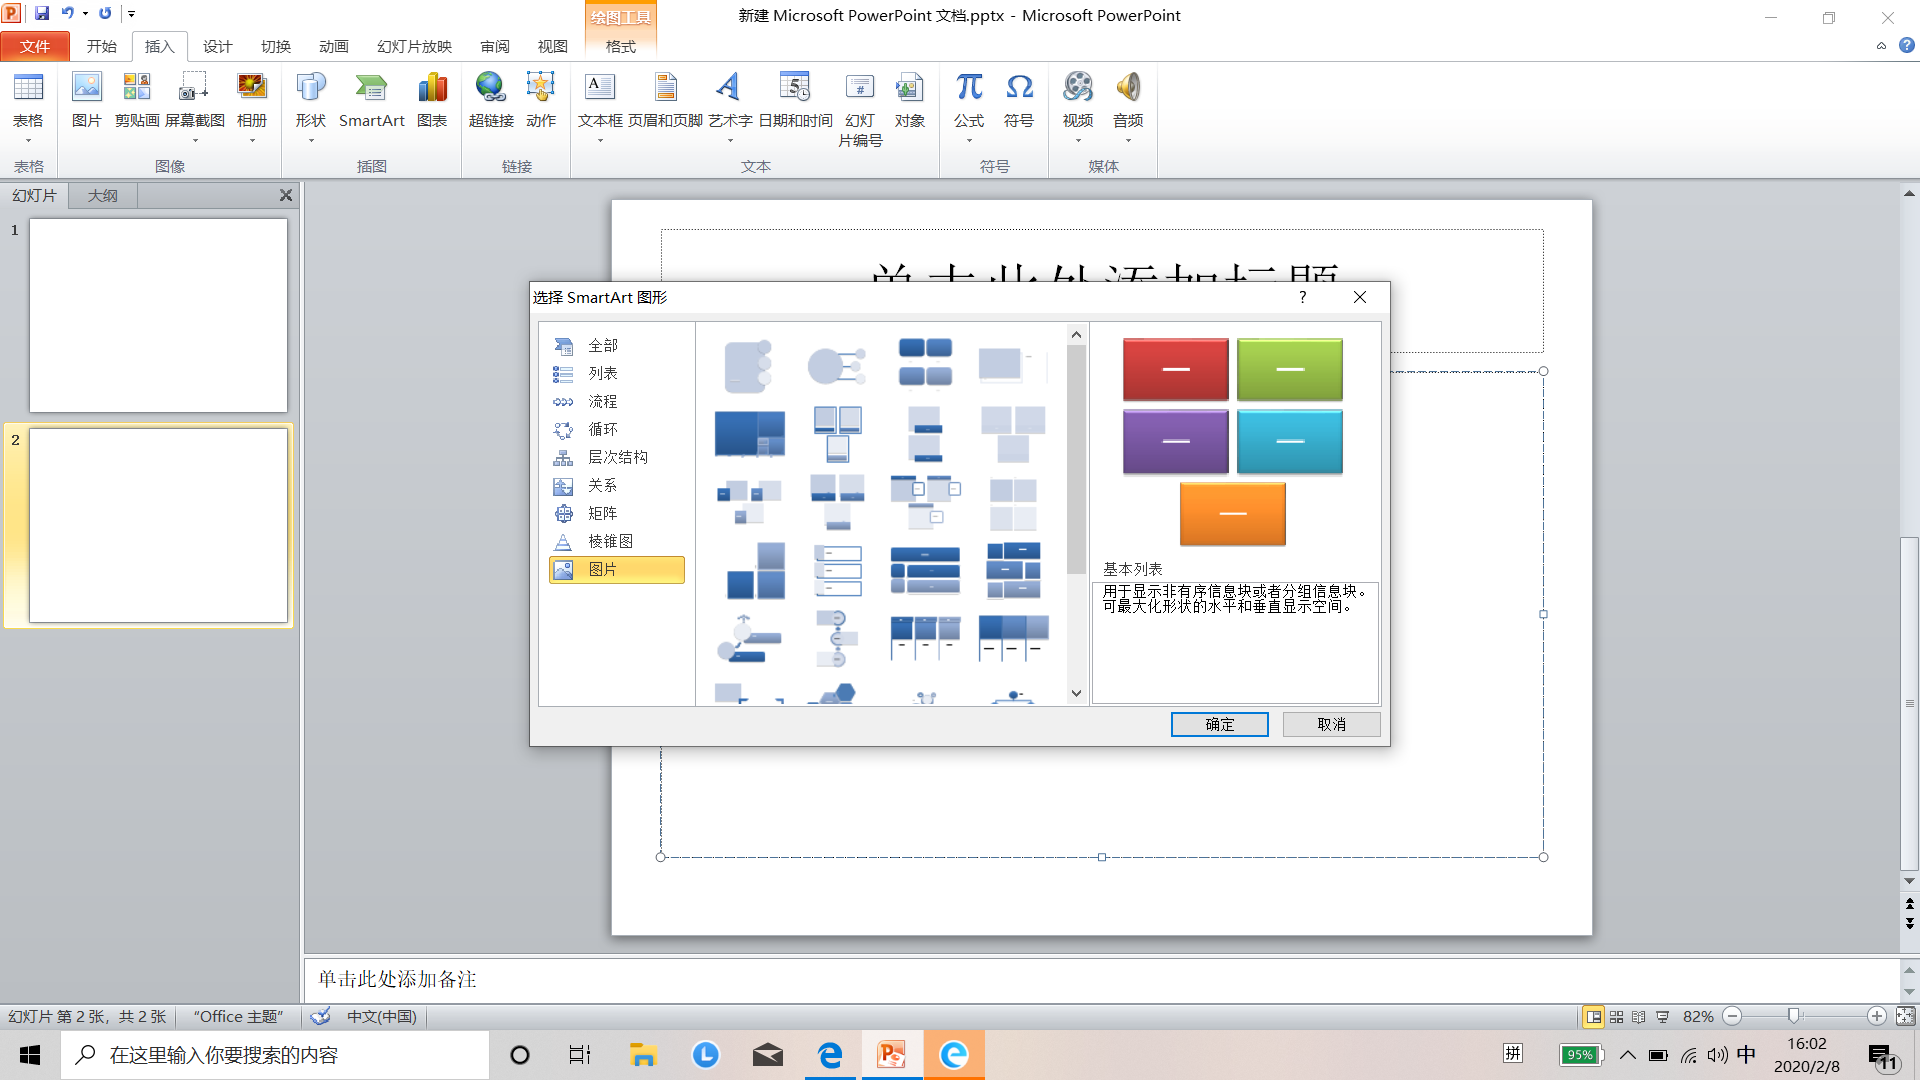The image size is (1920, 1080).
Task: Expand the Shapes (形状) dropdown arrow
Action: coord(311,141)
